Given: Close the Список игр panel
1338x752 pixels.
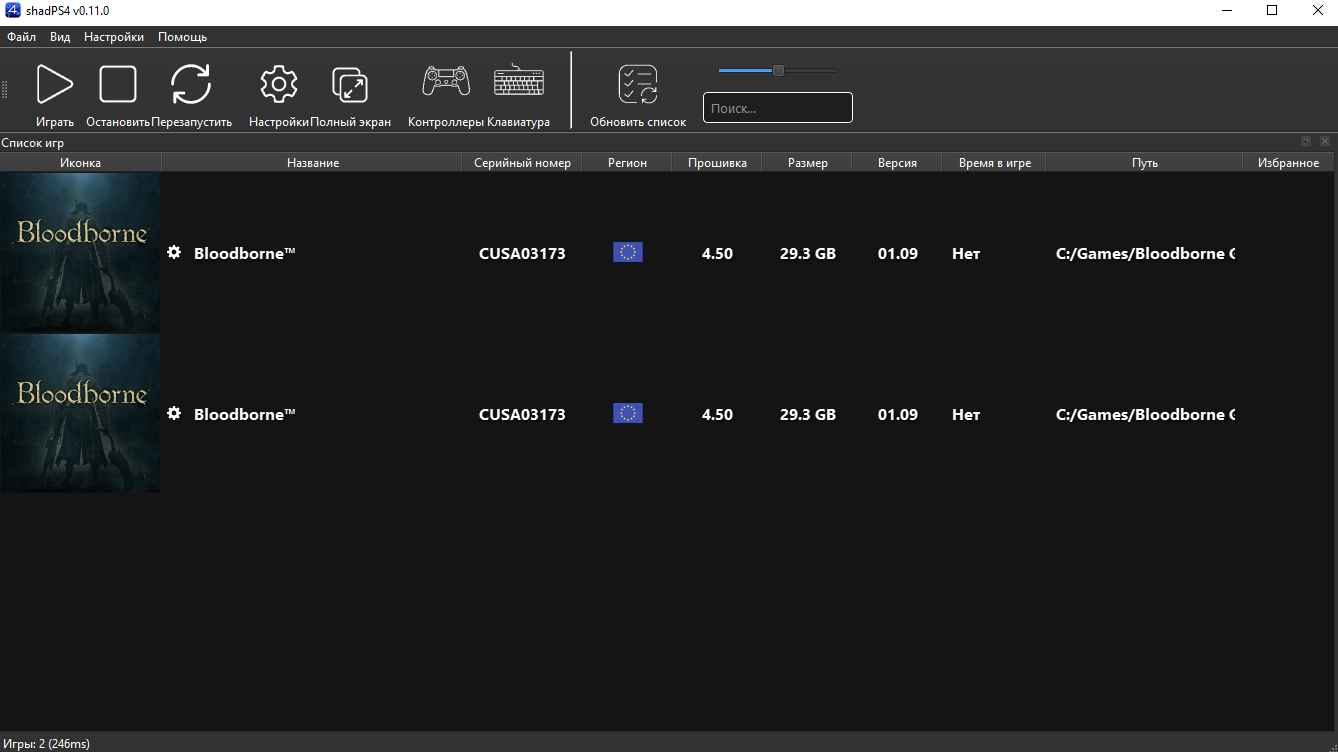Looking at the screenshot, I should (1325, 142).
